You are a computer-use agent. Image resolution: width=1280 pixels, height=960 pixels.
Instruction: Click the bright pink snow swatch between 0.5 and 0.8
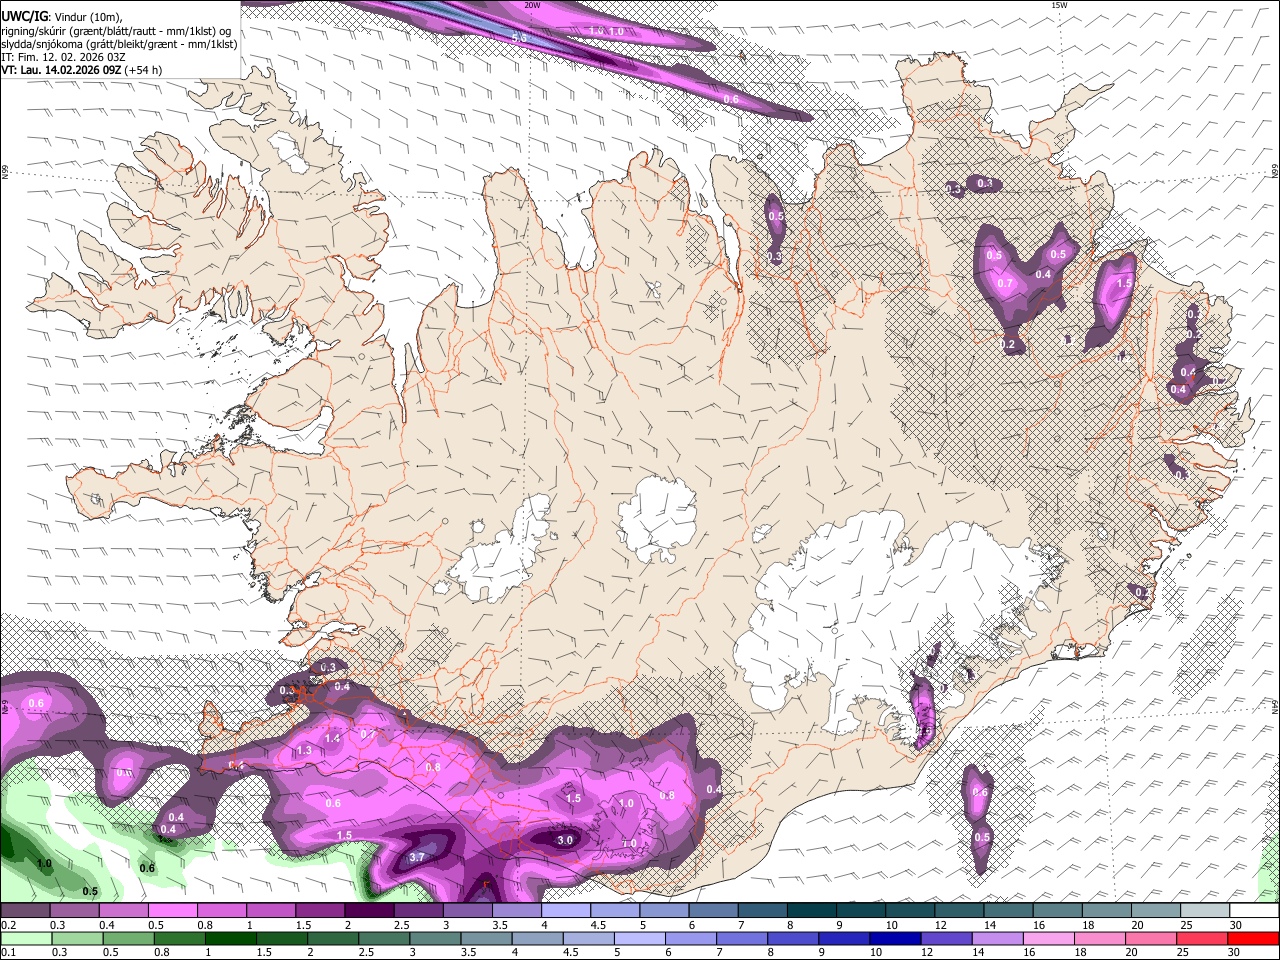click(x=172, y=911)
